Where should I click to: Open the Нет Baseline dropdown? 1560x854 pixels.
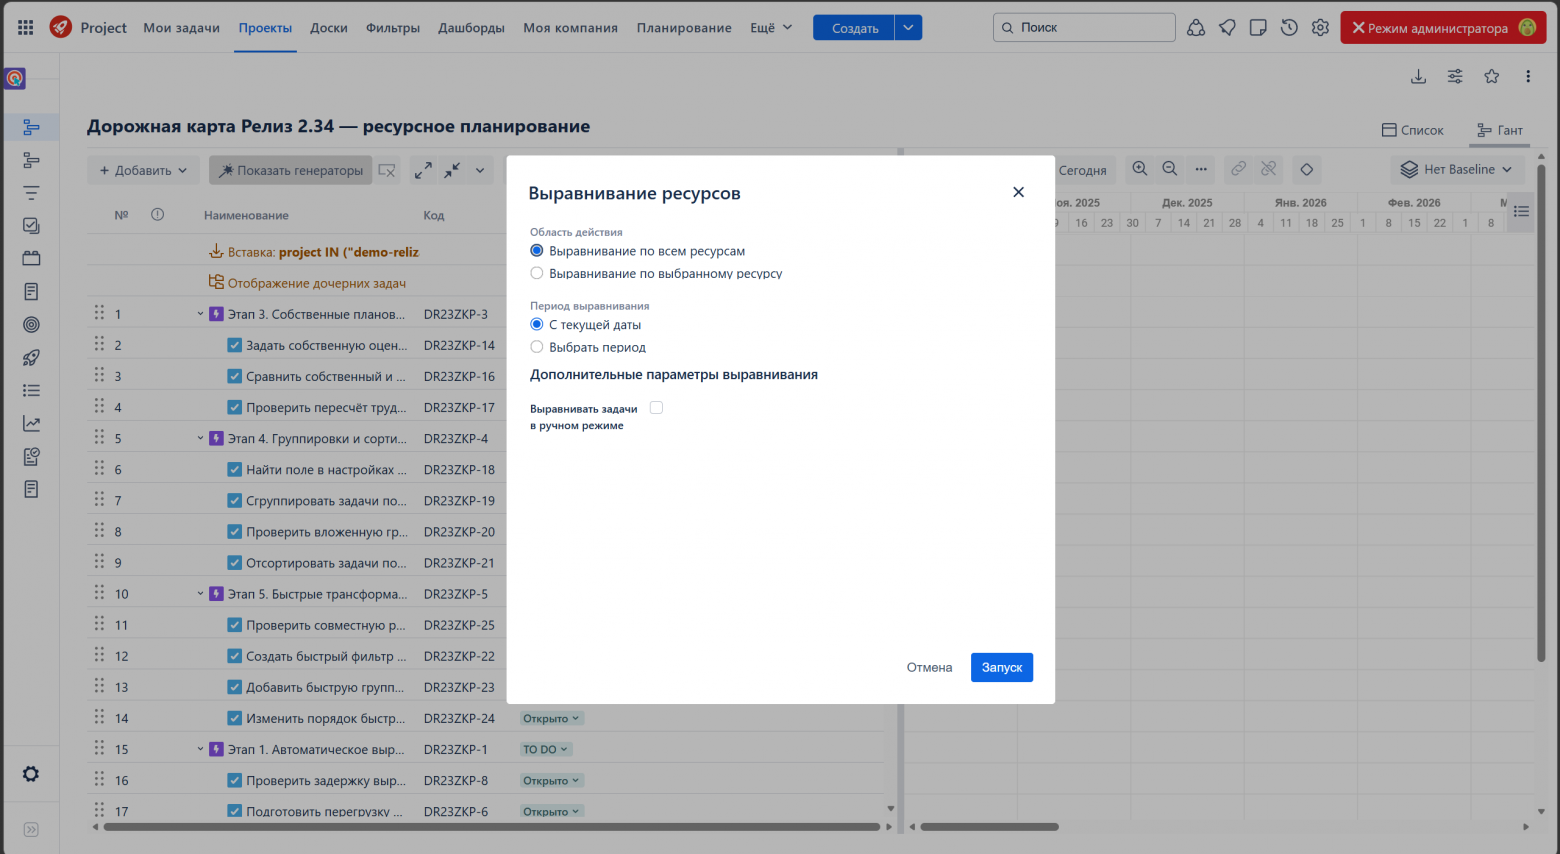click(1457, 169)
